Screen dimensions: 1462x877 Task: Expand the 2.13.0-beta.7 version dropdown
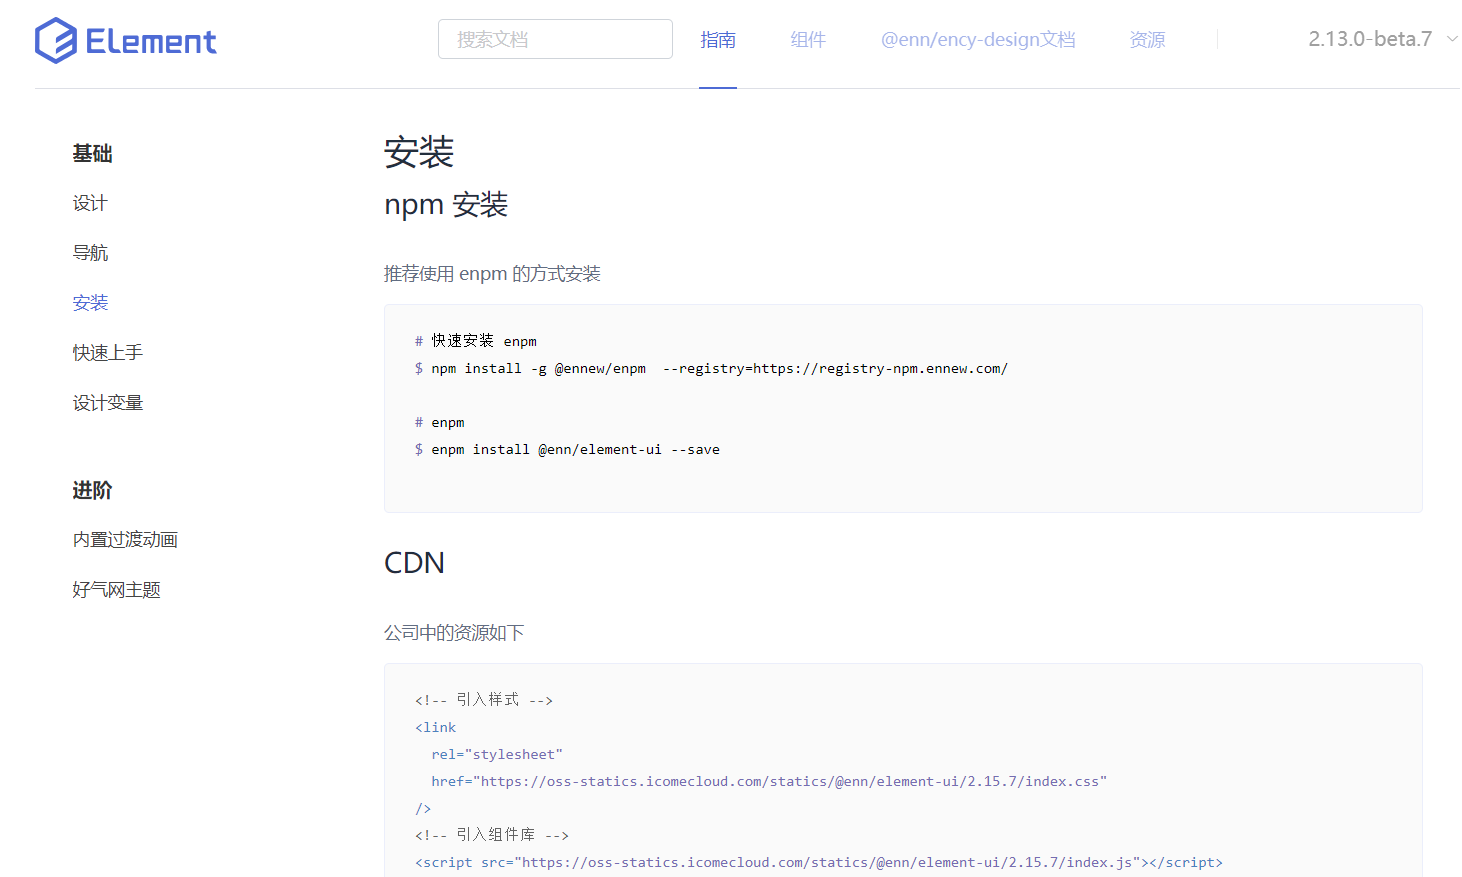point(1383,39)
